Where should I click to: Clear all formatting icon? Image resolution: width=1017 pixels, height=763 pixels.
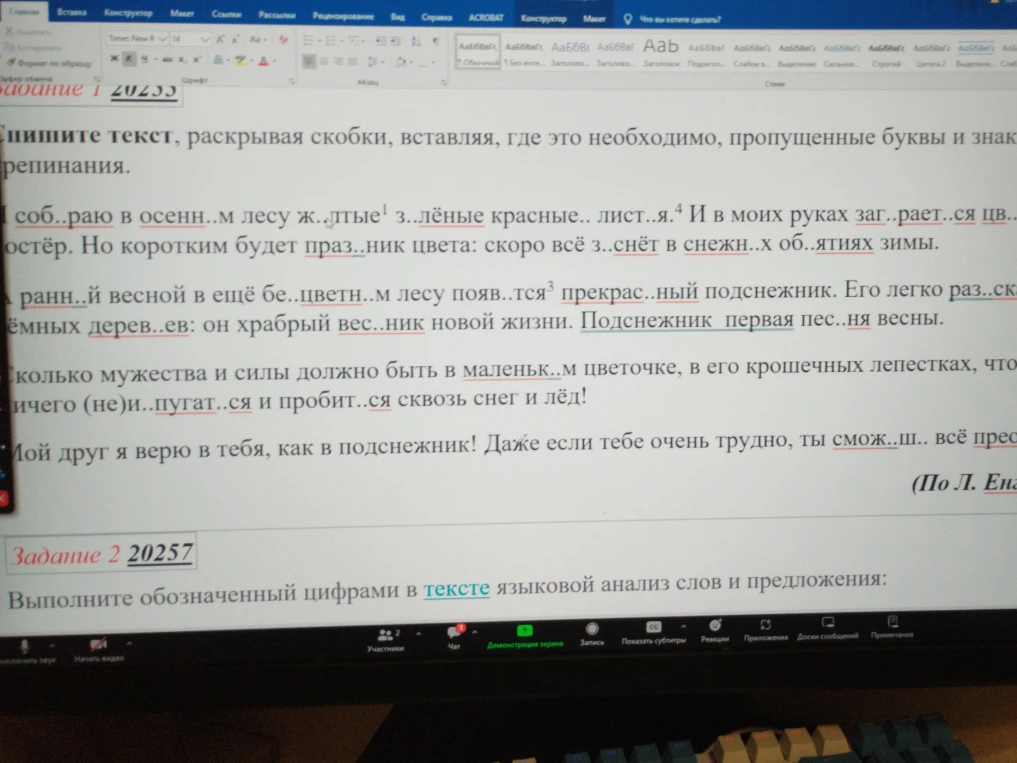coord(283,40)
